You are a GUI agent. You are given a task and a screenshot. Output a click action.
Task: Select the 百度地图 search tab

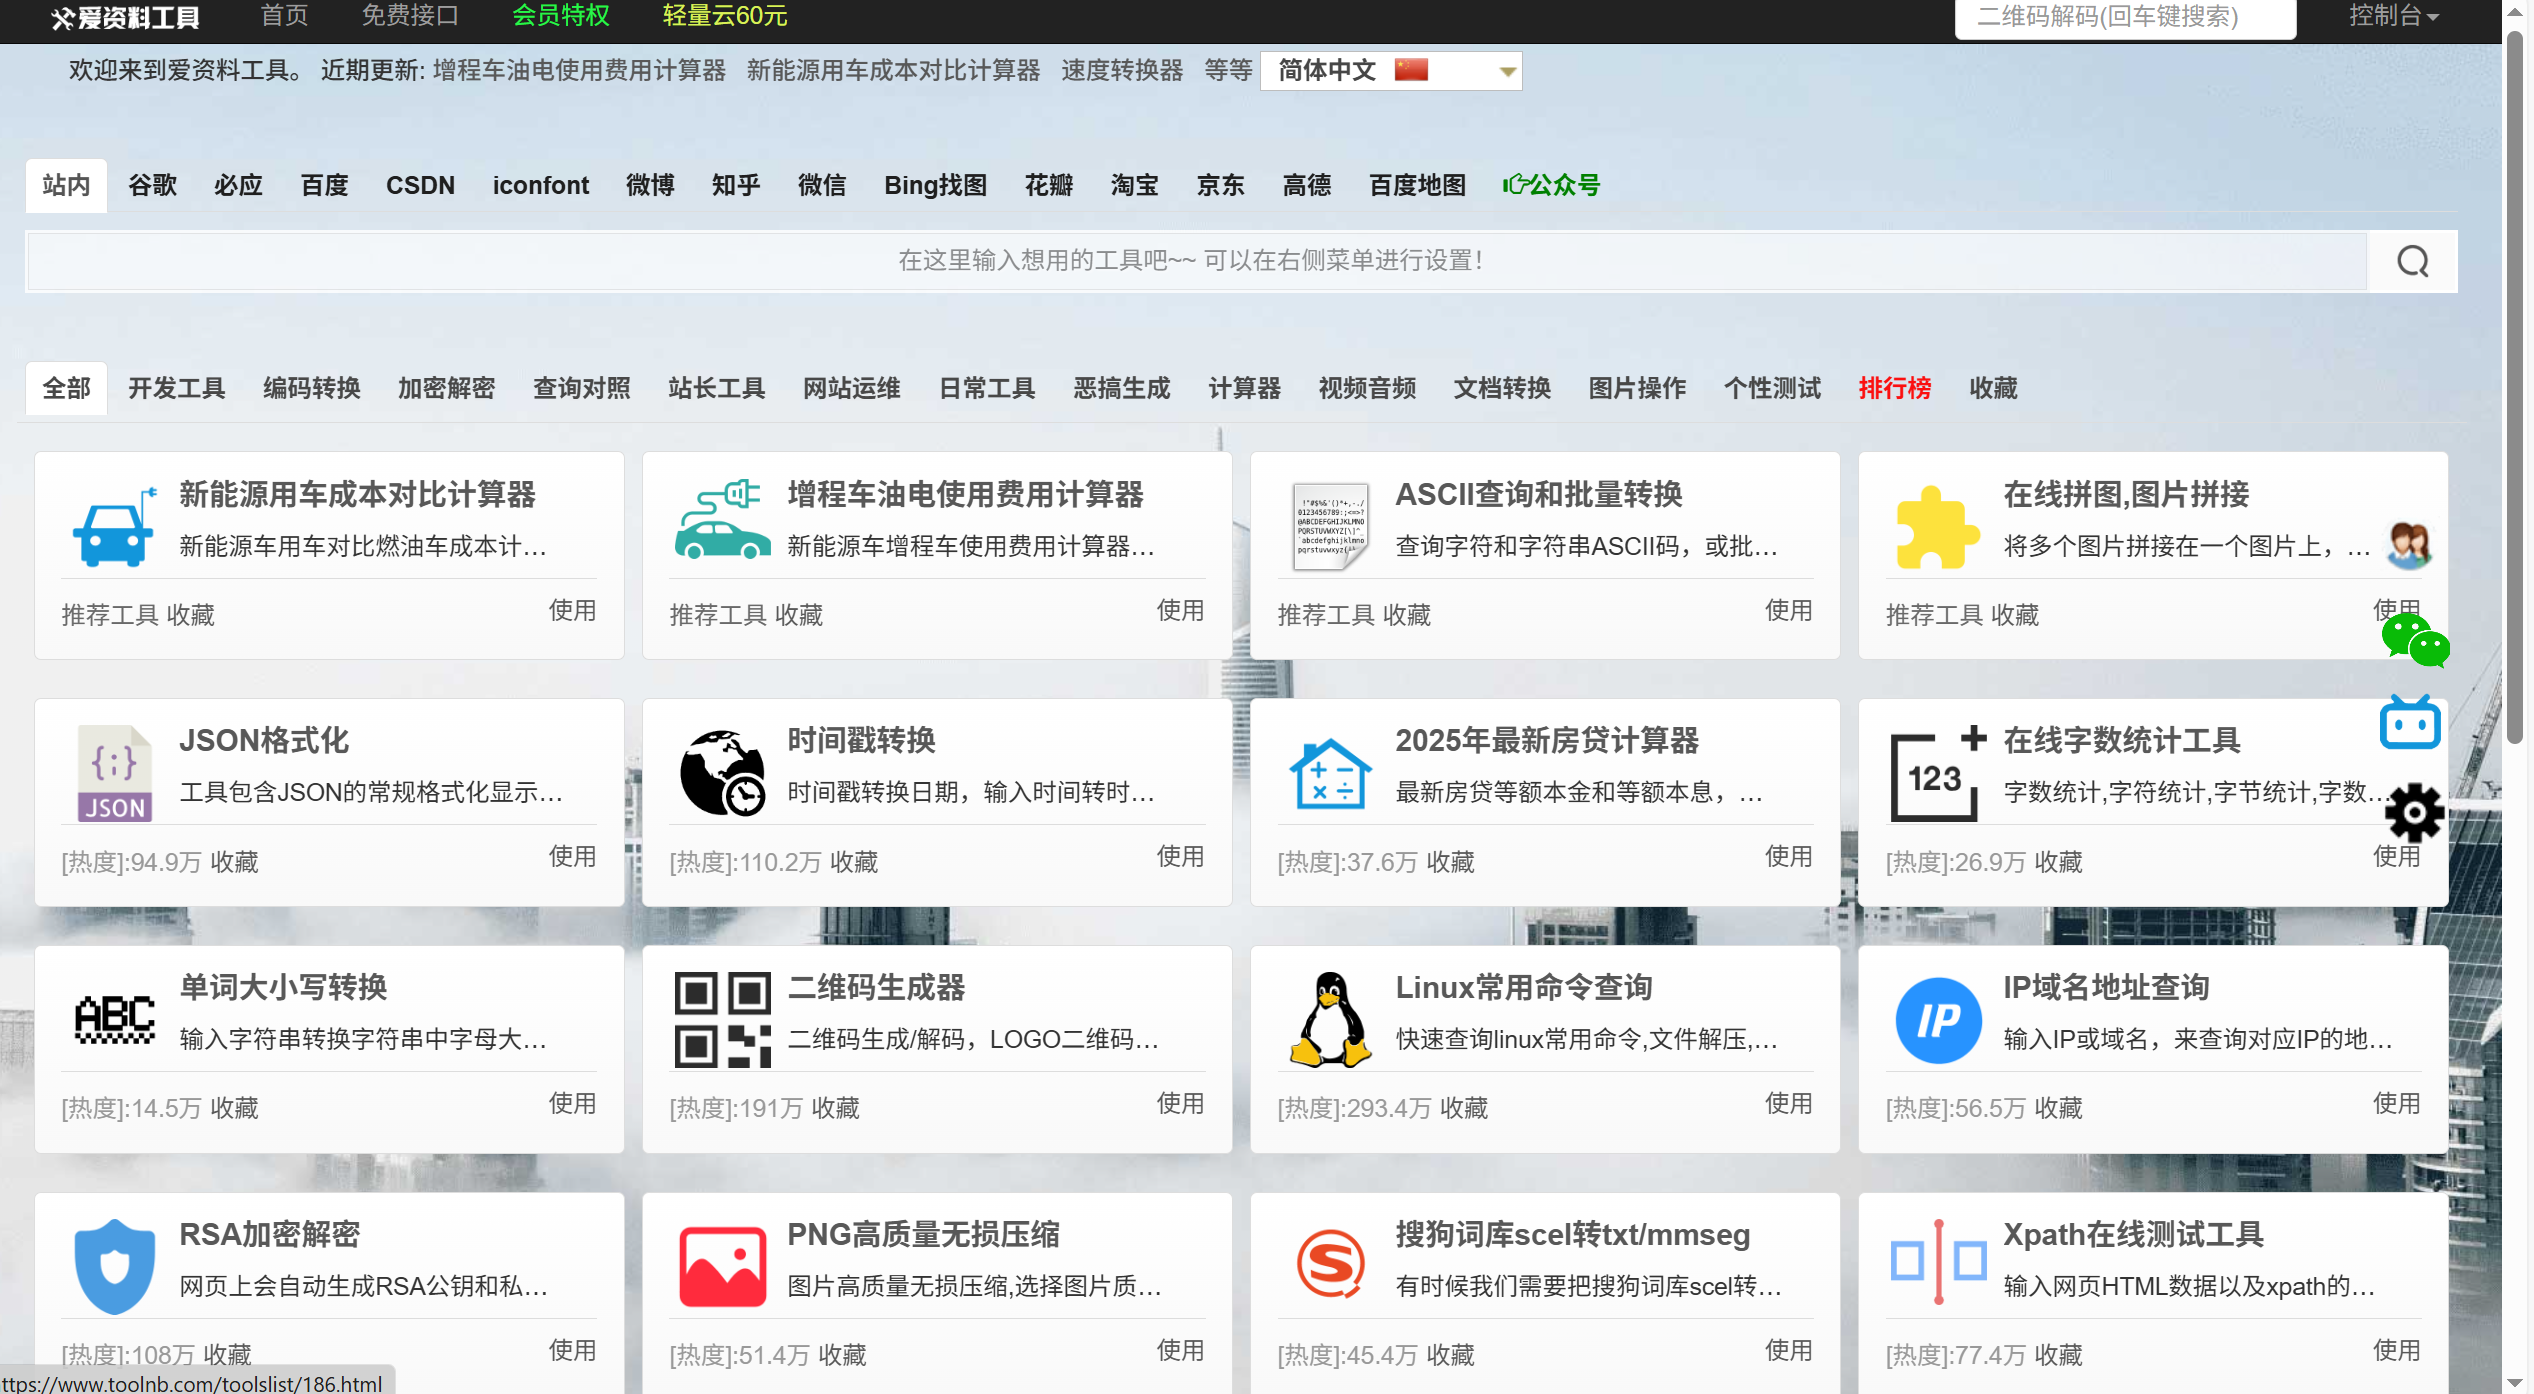click(x=1417, y=185)
